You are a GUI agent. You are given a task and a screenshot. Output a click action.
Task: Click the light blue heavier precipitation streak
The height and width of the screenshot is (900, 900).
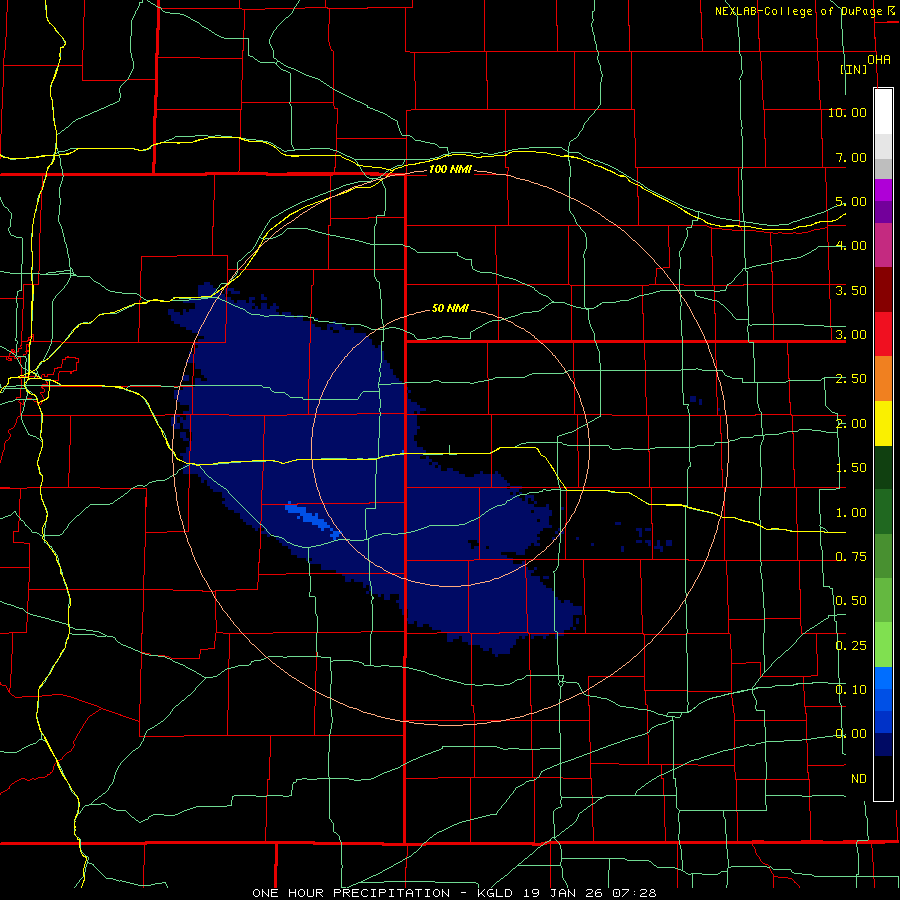(313, 519)
